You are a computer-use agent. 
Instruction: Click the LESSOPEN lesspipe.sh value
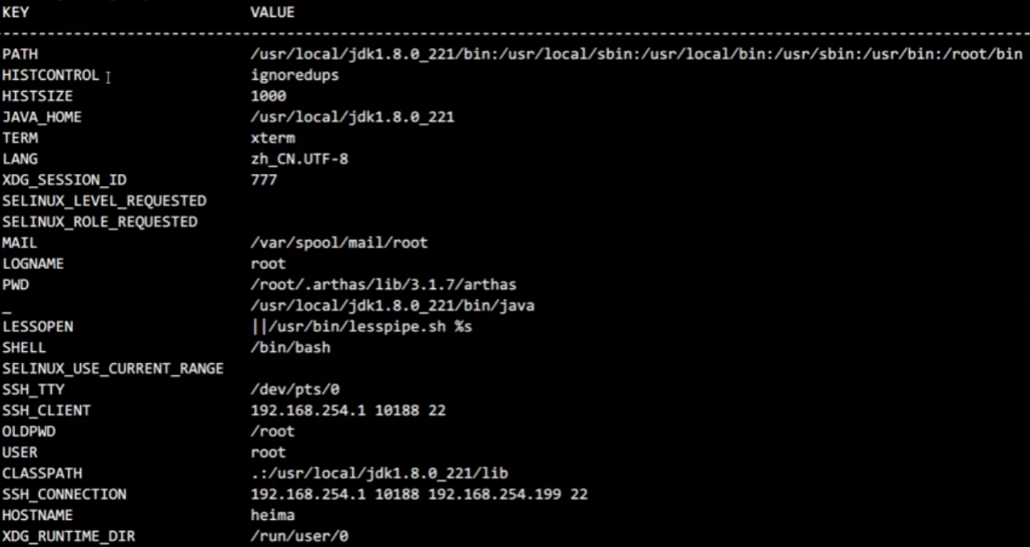point(361,327)
